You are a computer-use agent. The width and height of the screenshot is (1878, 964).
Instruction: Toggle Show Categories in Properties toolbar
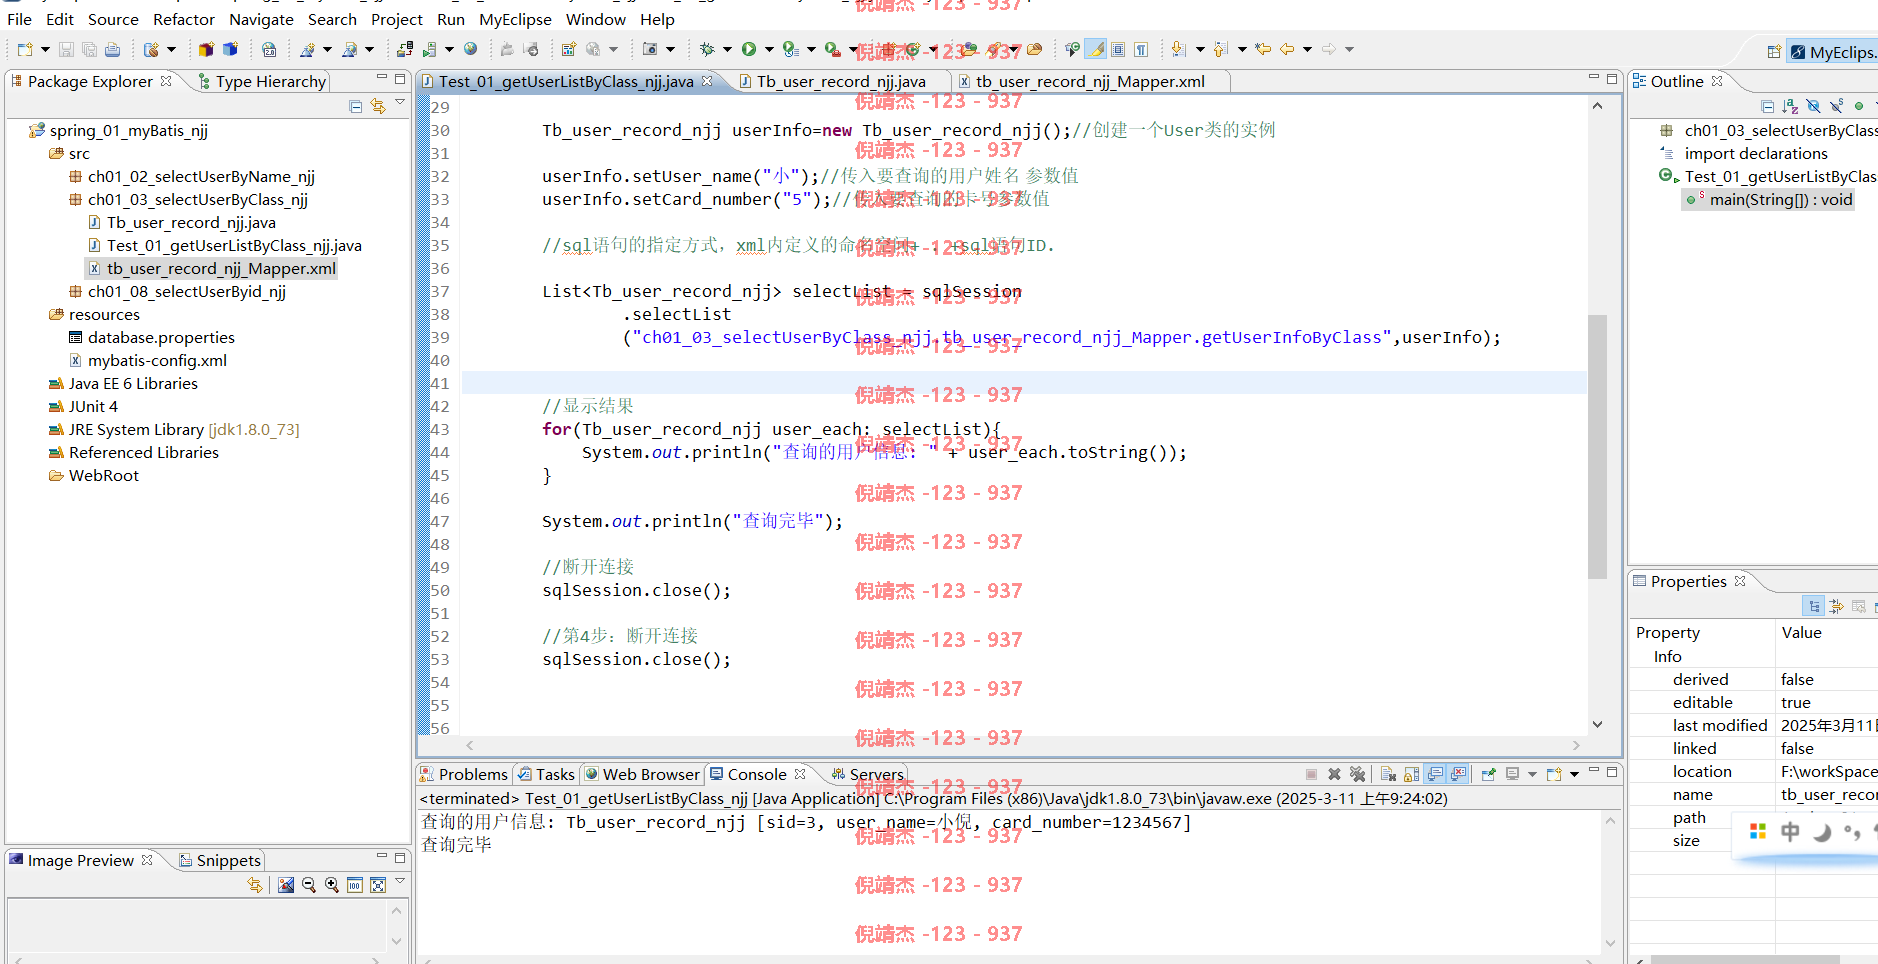click(x=1813, y=606)
